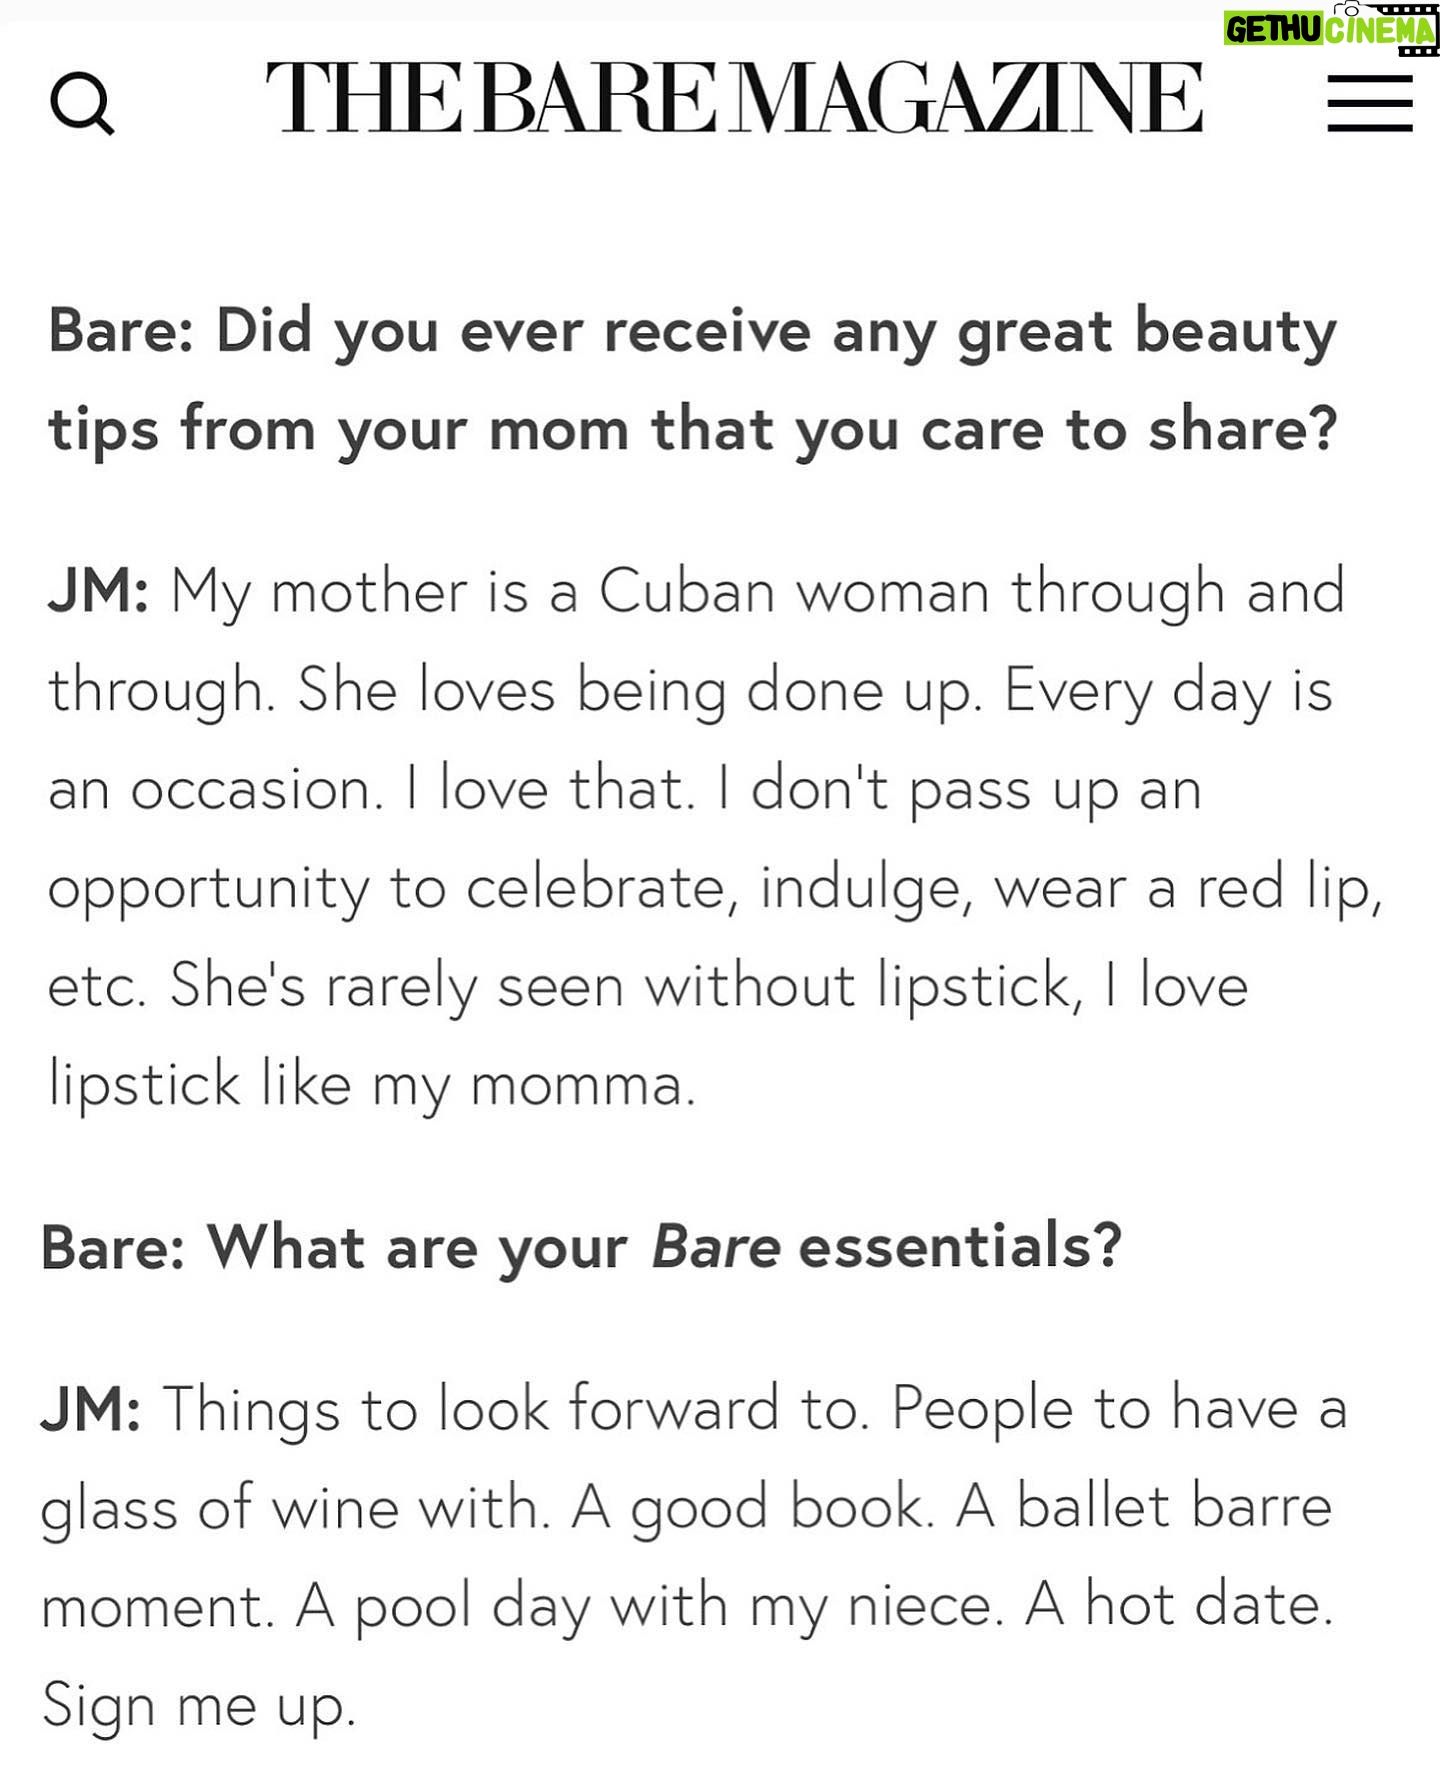Click the 'Every day is an occasion' sentence
This screenshot has height=1791, width=1440.
click(x=690, y=740)
